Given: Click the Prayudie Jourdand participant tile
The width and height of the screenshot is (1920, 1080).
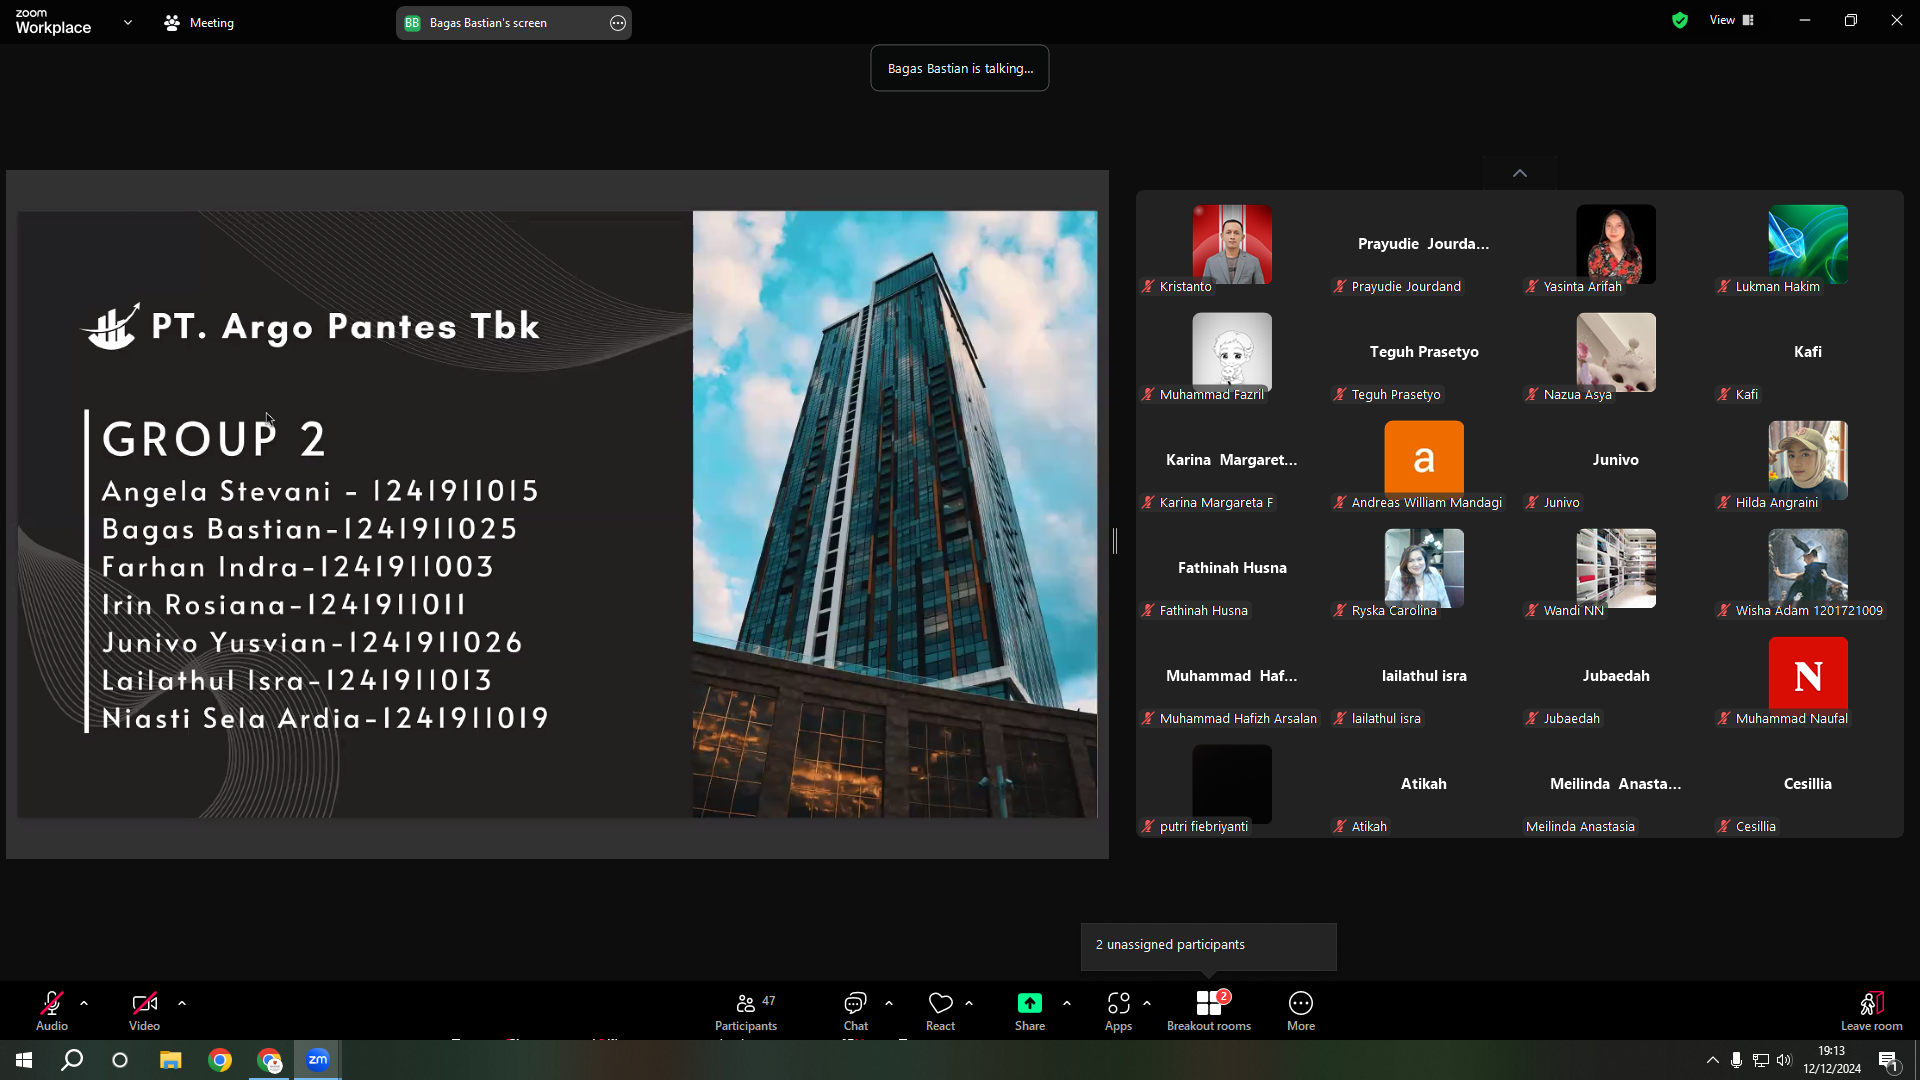Looking at the screenshot, I should pyautogui.click(x=1424, y=245).
